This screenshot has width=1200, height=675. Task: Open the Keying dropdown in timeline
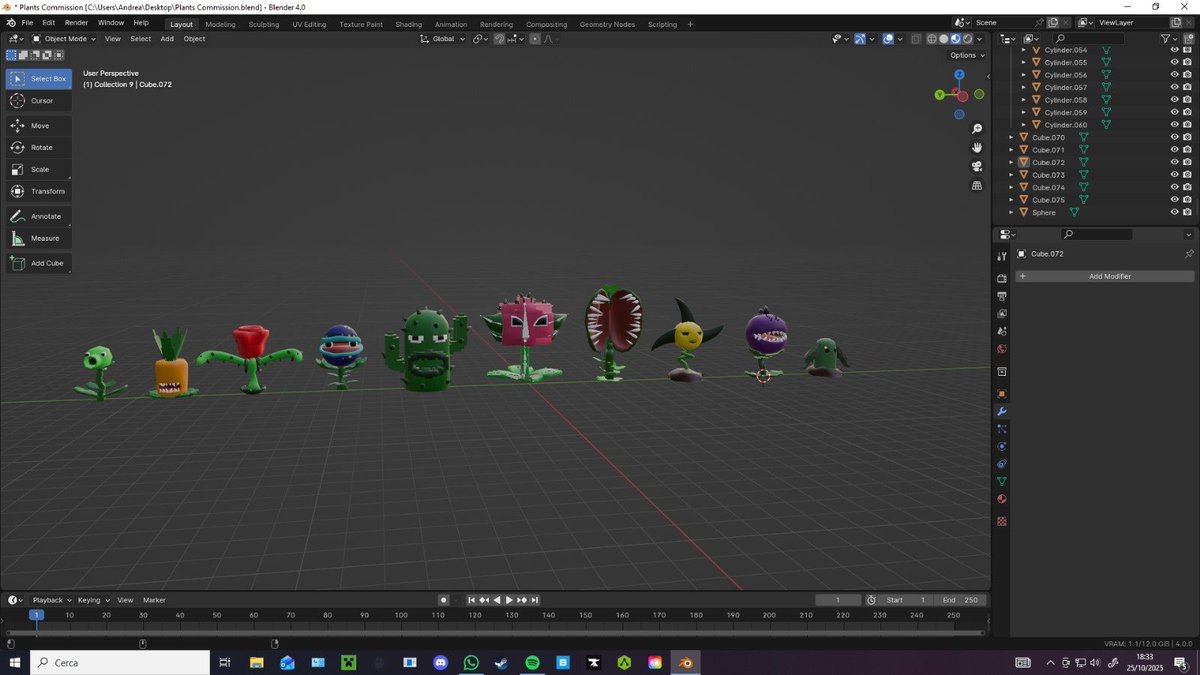92,600
